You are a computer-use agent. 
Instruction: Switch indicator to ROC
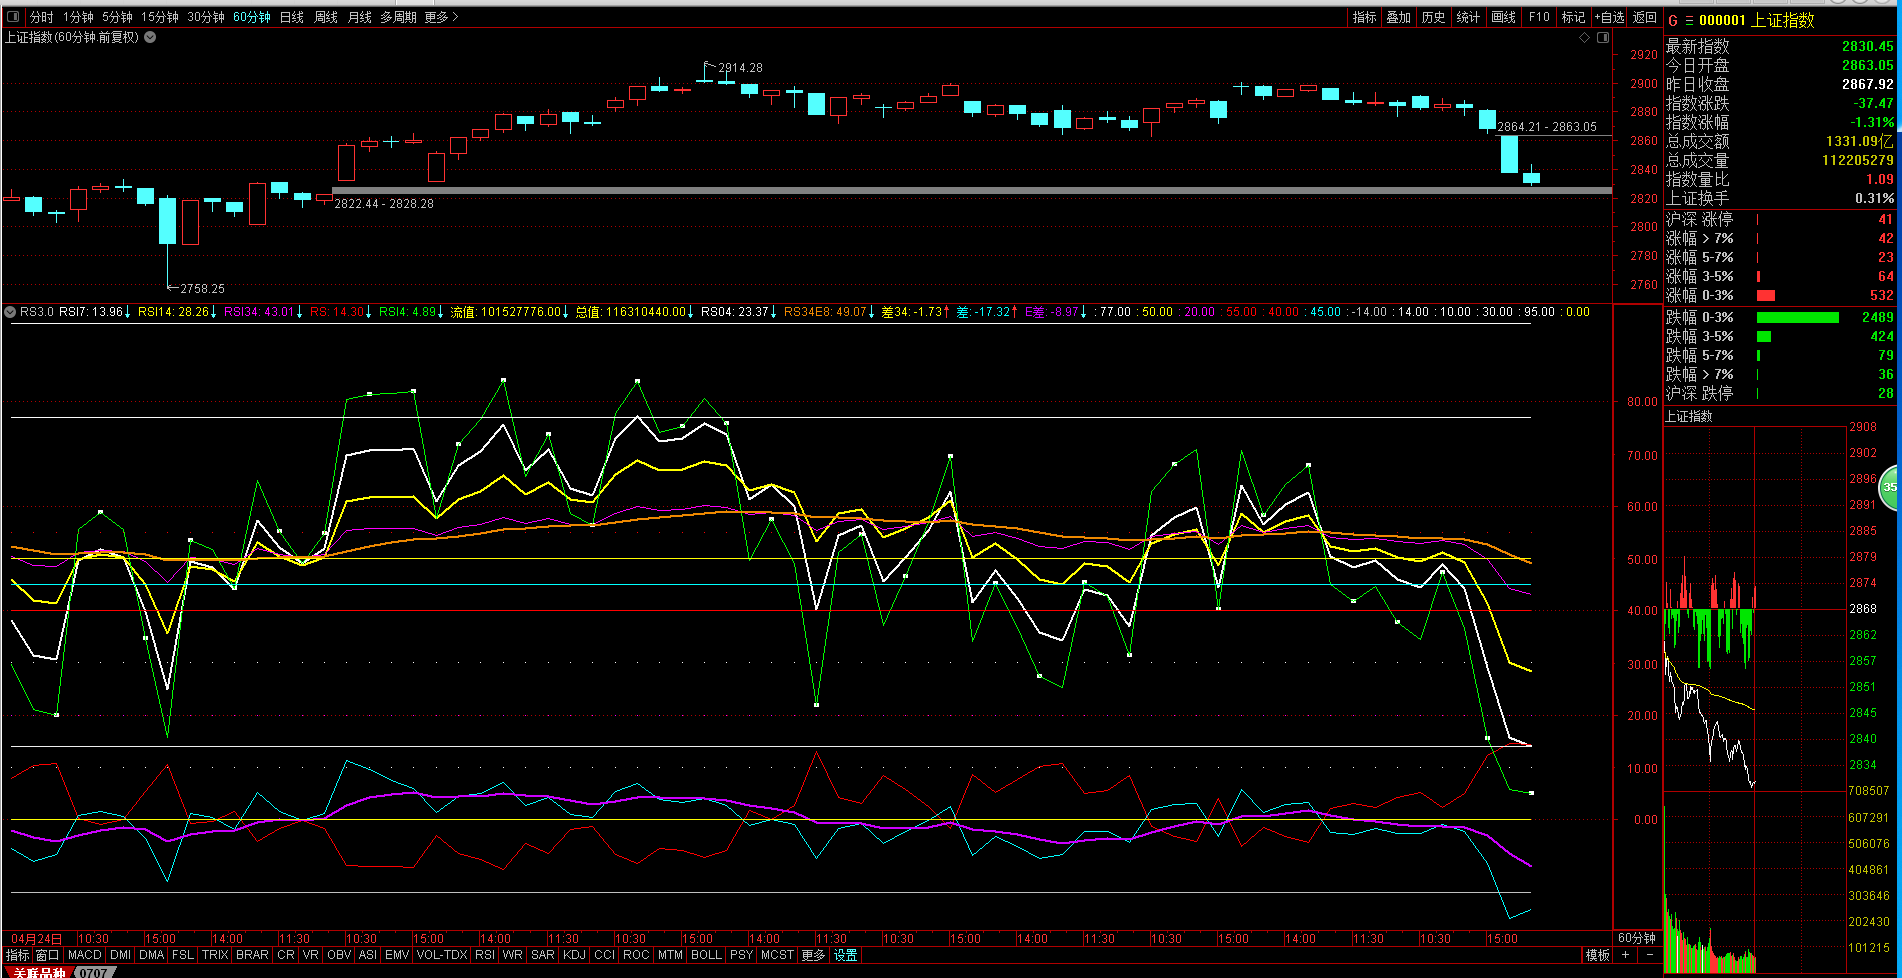636,955
